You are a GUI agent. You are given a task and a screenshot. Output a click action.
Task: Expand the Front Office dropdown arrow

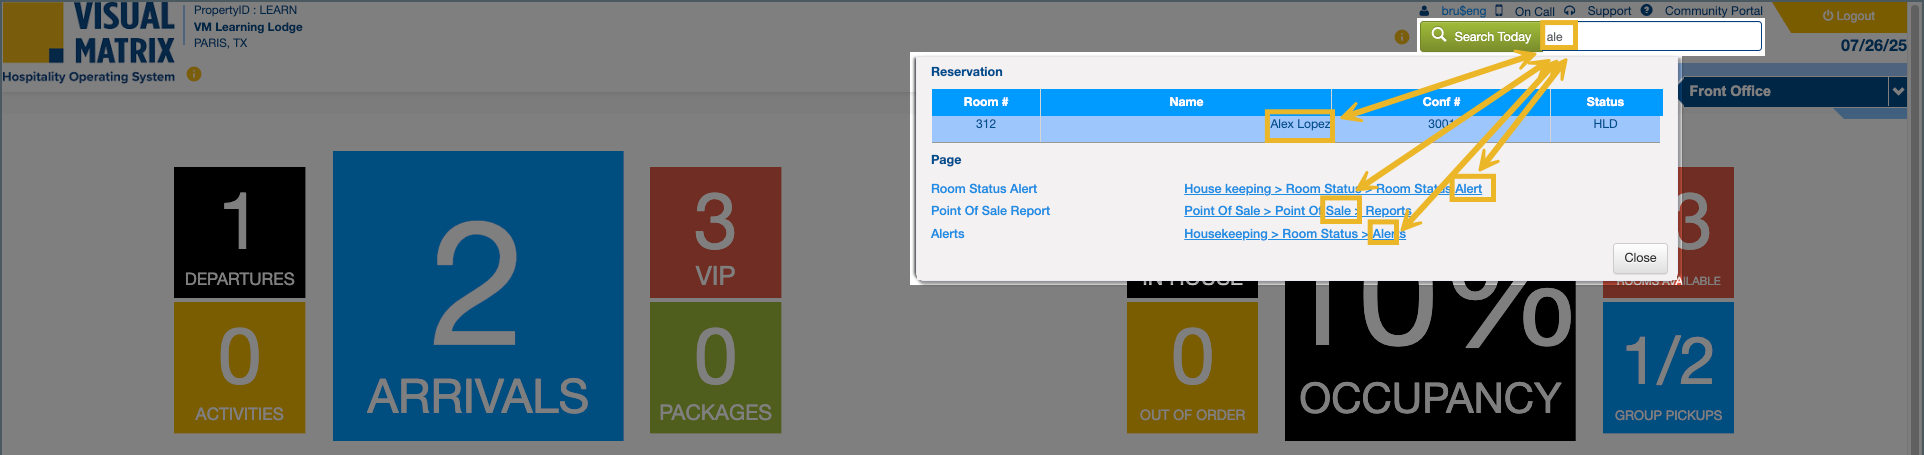[1898, 91]
